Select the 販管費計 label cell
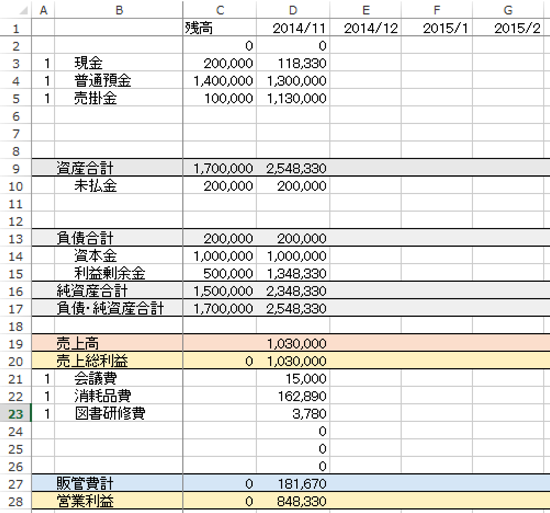Viewport: 550px width, 513px height. pyautogui.click(x=119, y=484)
